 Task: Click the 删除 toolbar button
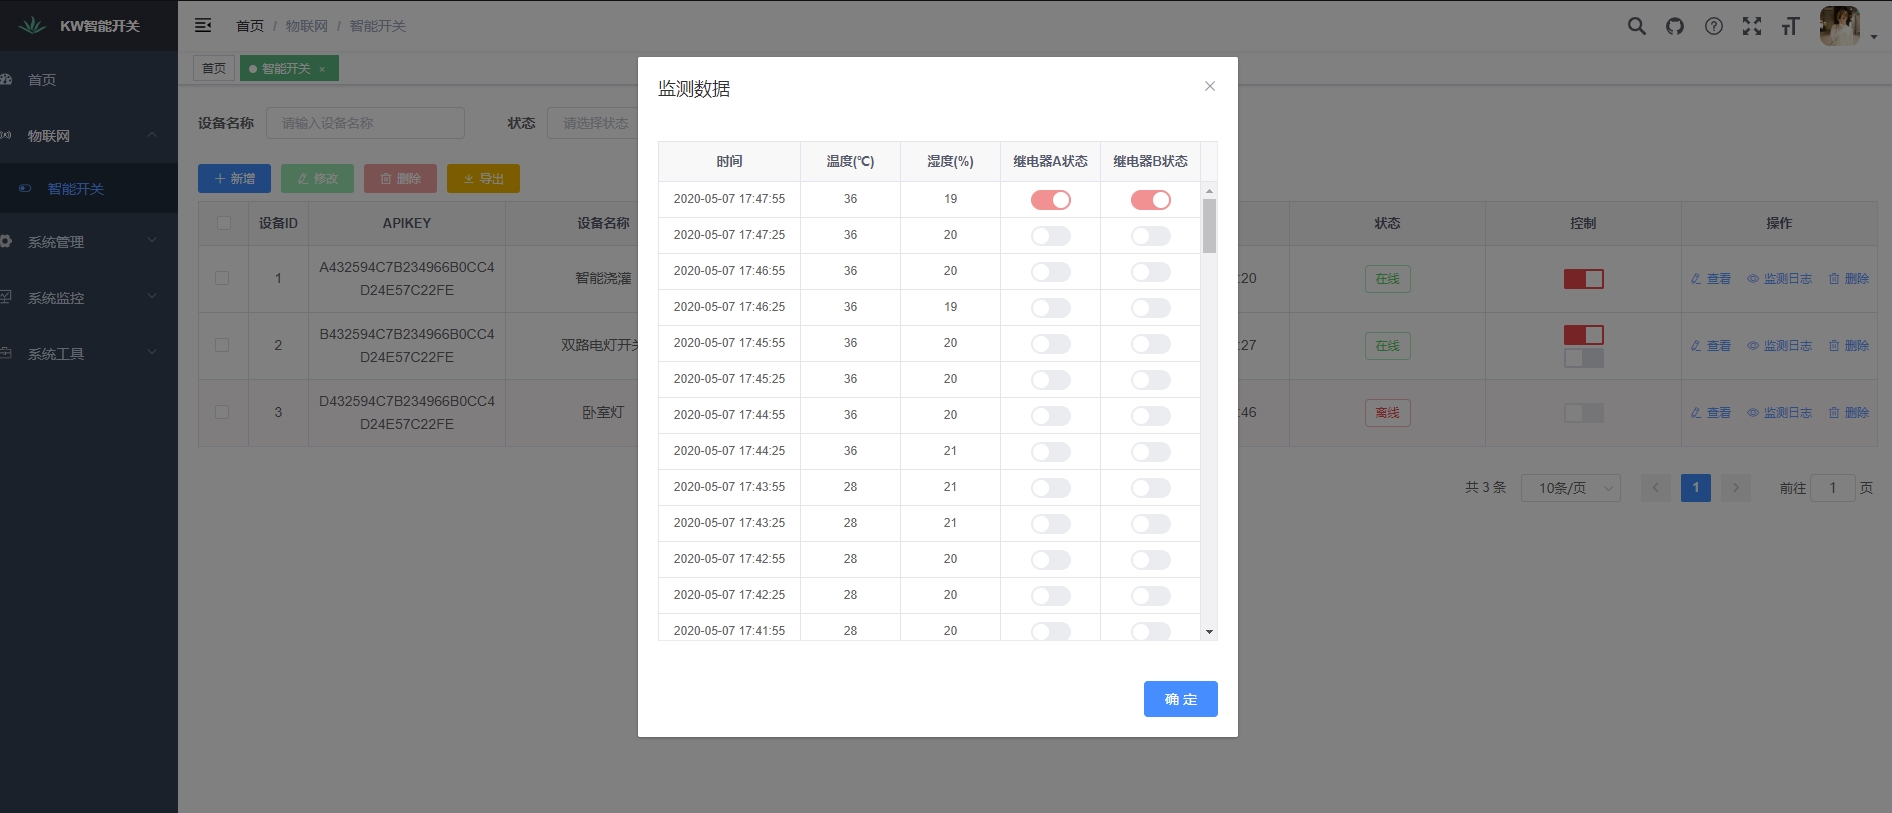400,178
